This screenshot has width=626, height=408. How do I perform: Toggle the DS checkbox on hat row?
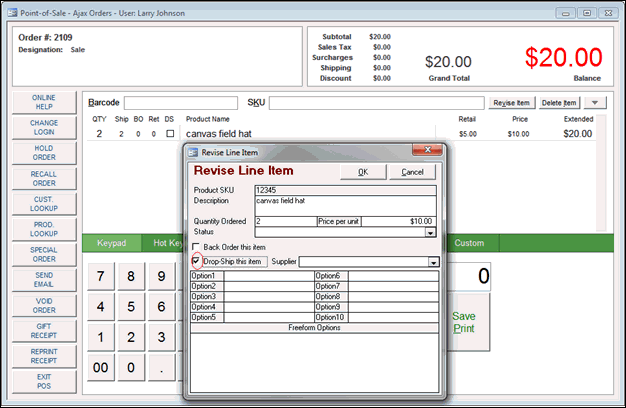170,133
